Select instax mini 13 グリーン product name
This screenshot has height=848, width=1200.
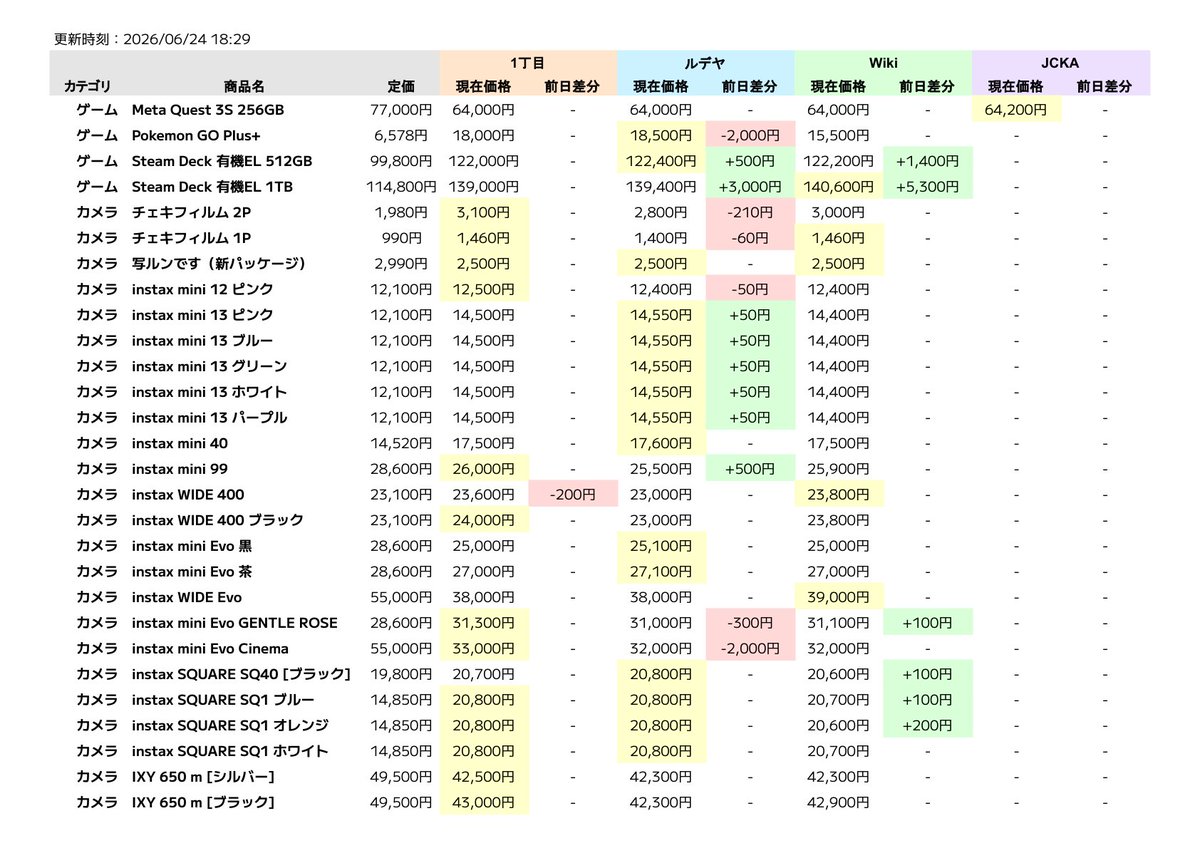(x=209, y=366)
